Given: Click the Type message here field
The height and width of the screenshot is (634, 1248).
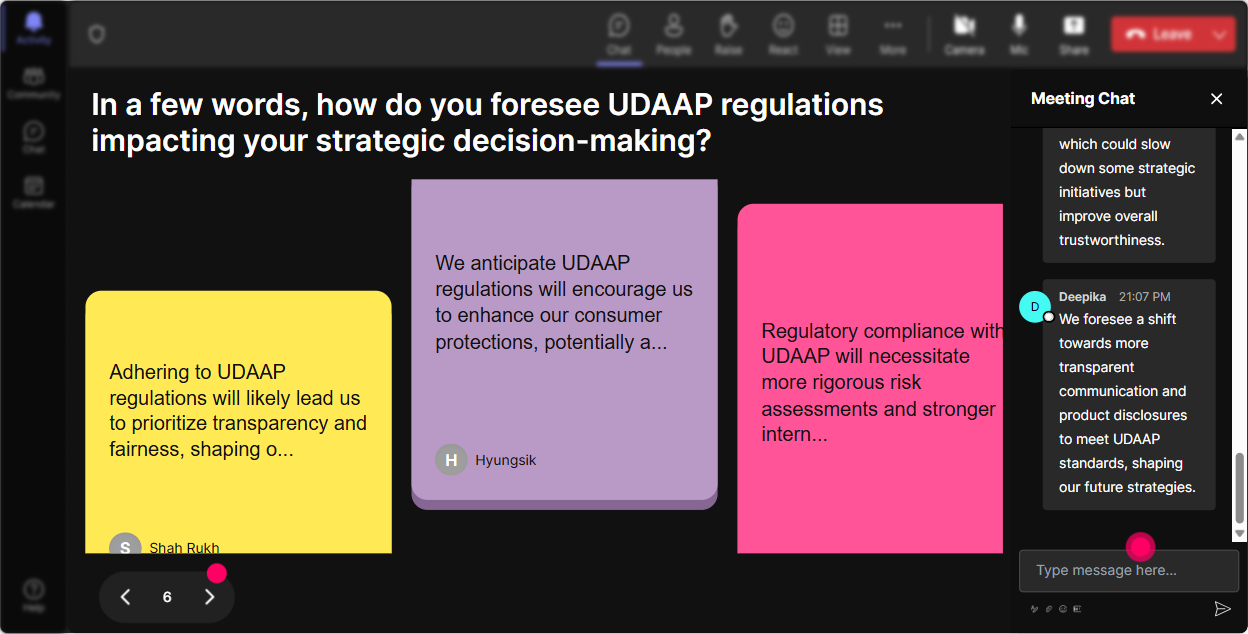Looking at the screenshot, I should (1128, 571).
